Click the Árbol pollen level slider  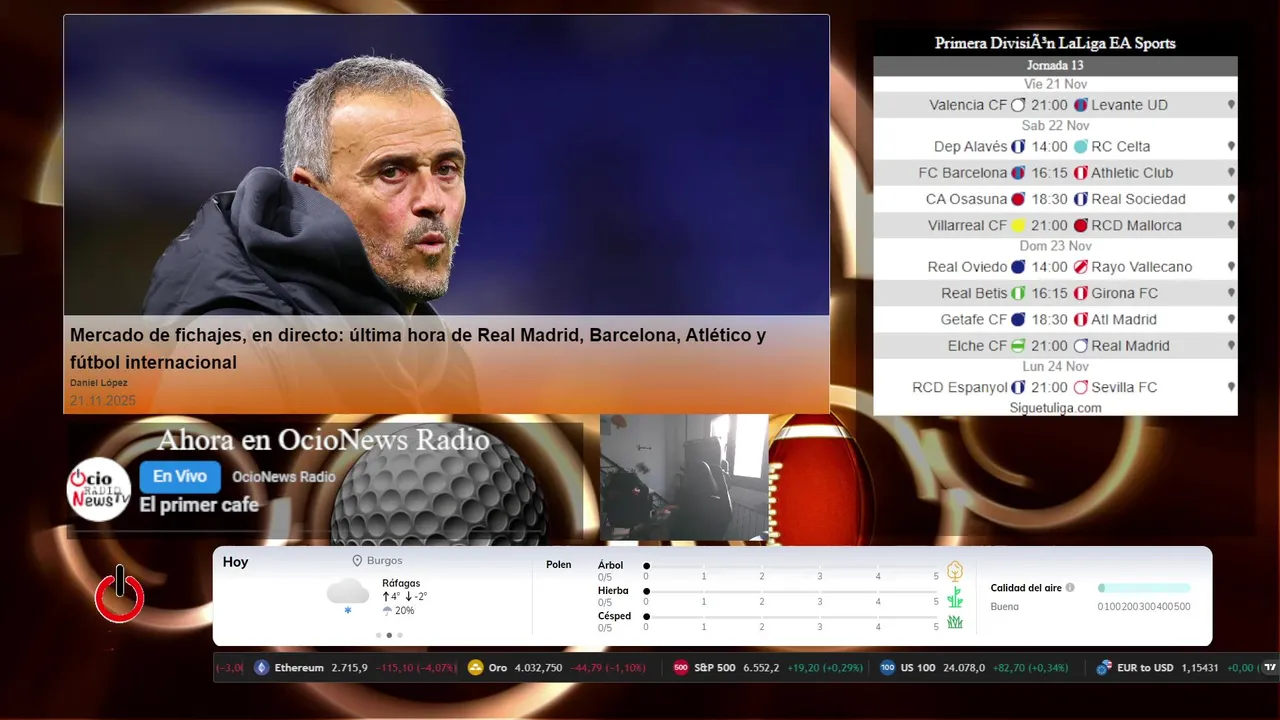click(791, 566)
